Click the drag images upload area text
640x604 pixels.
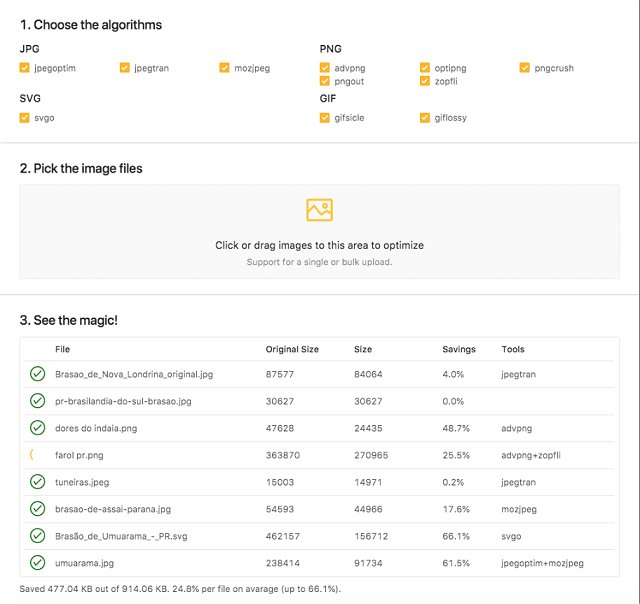tap(319, 245)
